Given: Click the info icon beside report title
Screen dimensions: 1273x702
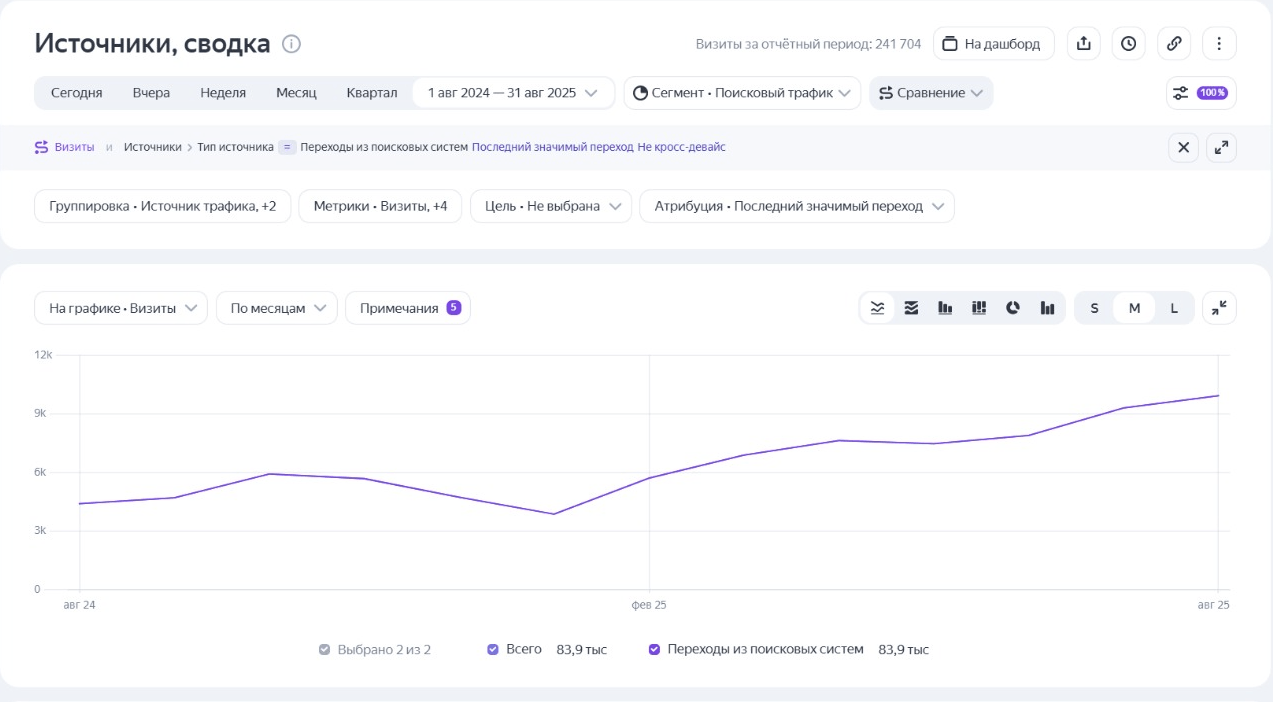Looking at the screenshot, I should (x=291, y=44).
